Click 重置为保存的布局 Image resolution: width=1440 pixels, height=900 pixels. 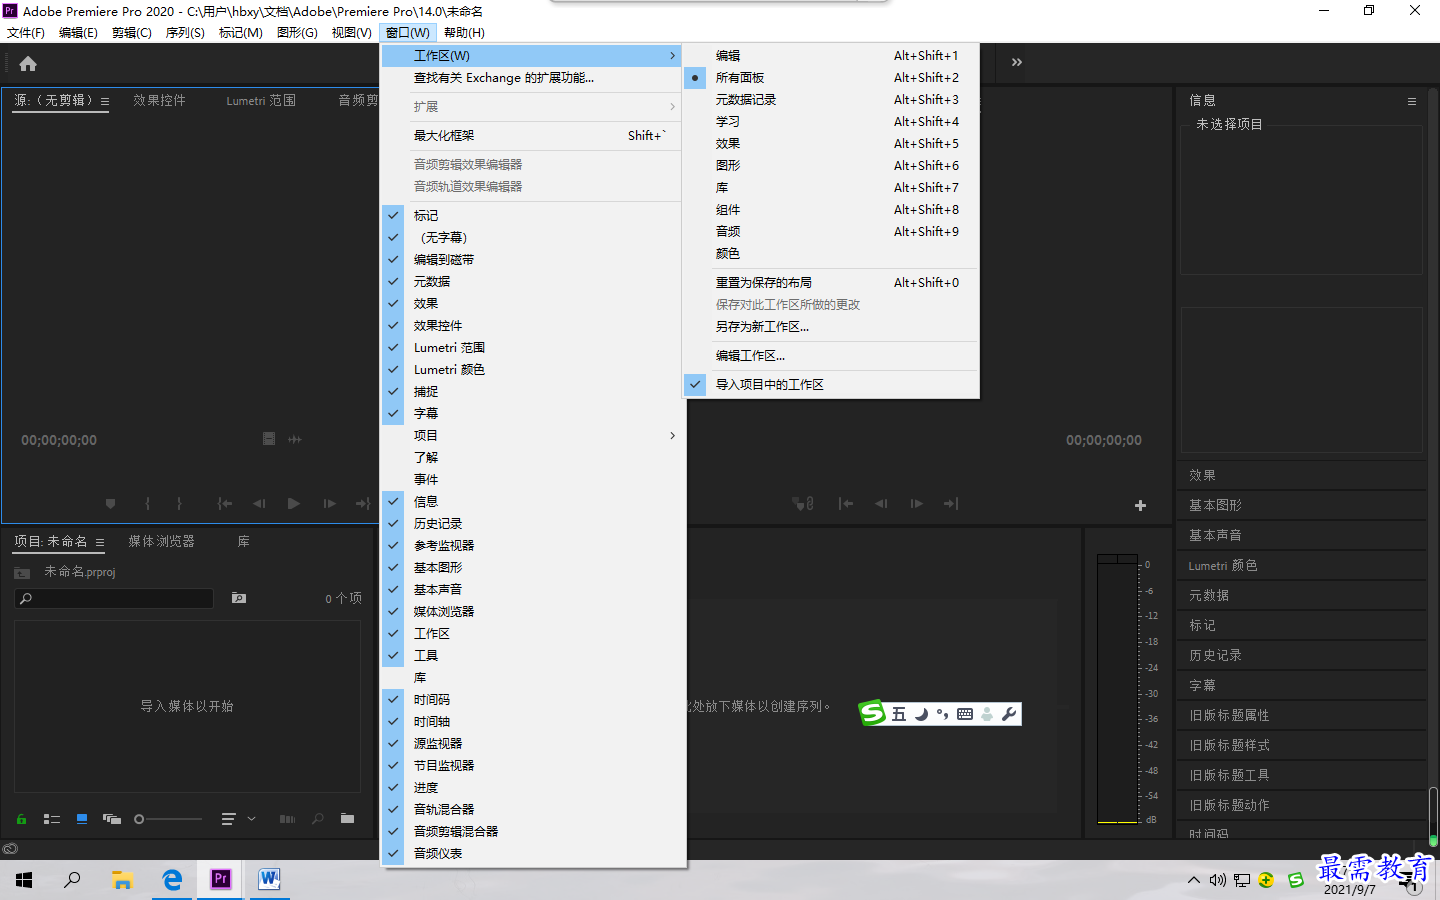click(x=831, y=282)
